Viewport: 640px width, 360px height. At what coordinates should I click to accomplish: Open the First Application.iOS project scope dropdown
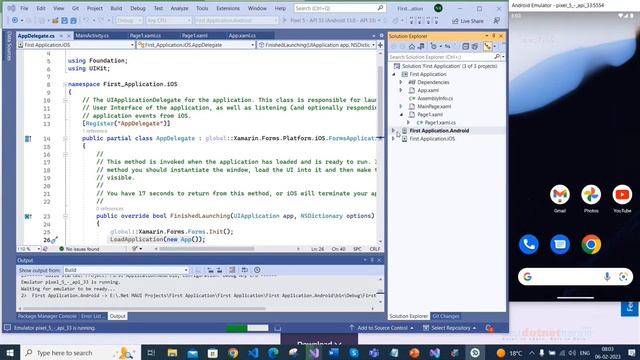76,45
